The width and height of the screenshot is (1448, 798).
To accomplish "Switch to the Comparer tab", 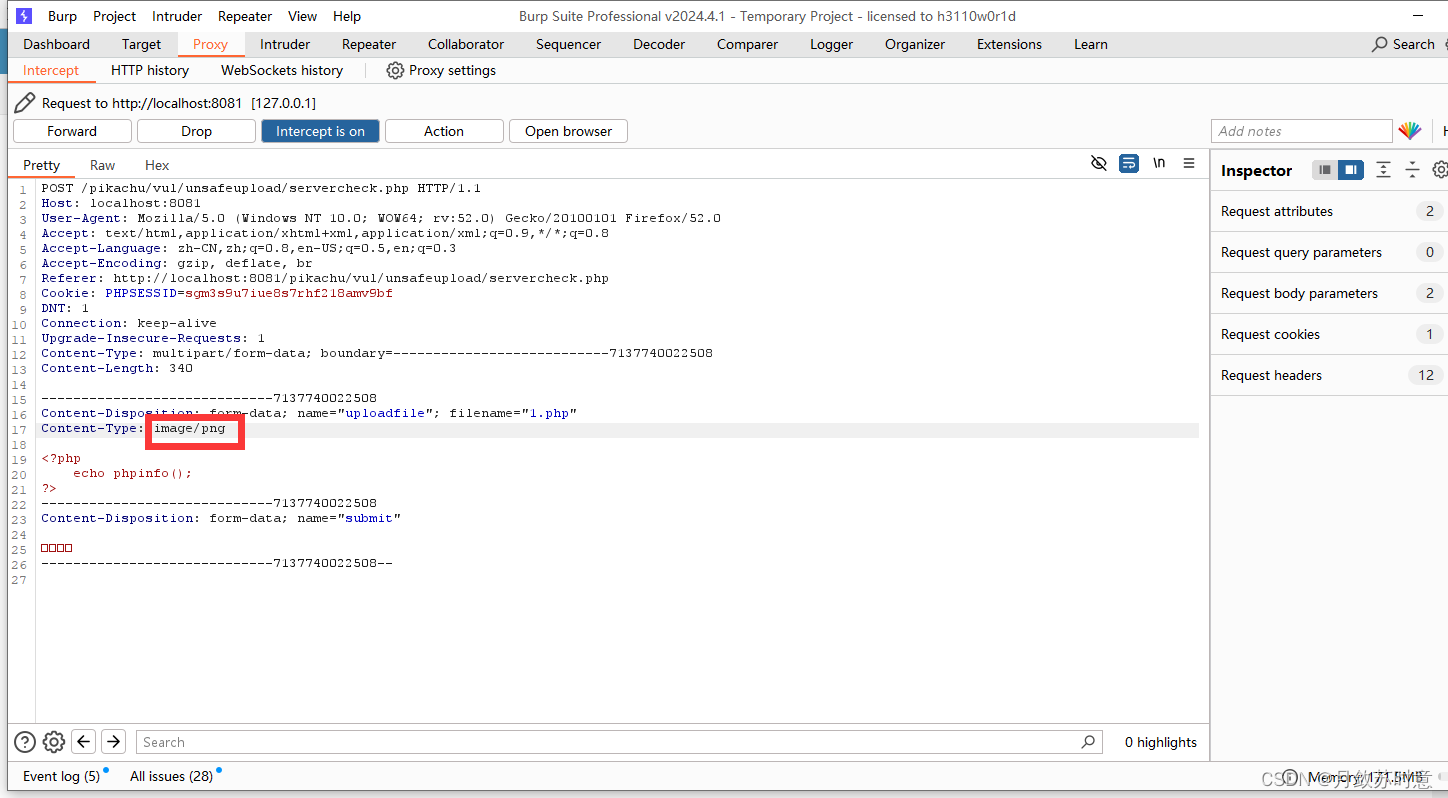I will (747, 44).
